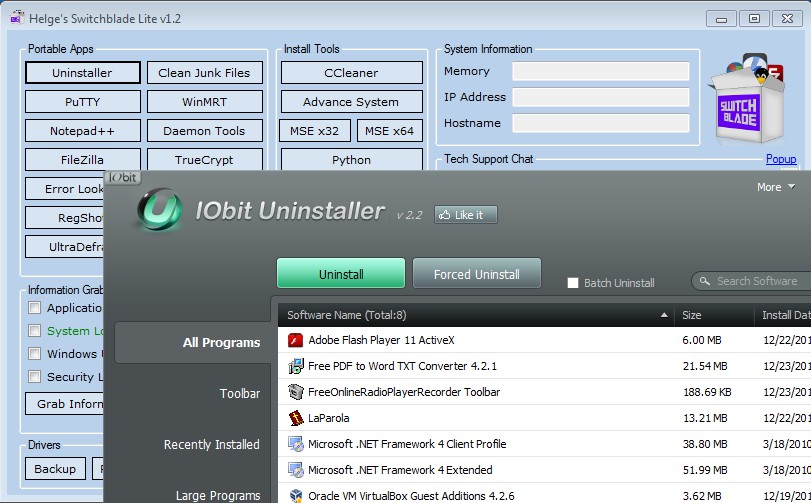811x503 pixels.
Task: Launch FileZilla portable app
Action: point(83,160)
